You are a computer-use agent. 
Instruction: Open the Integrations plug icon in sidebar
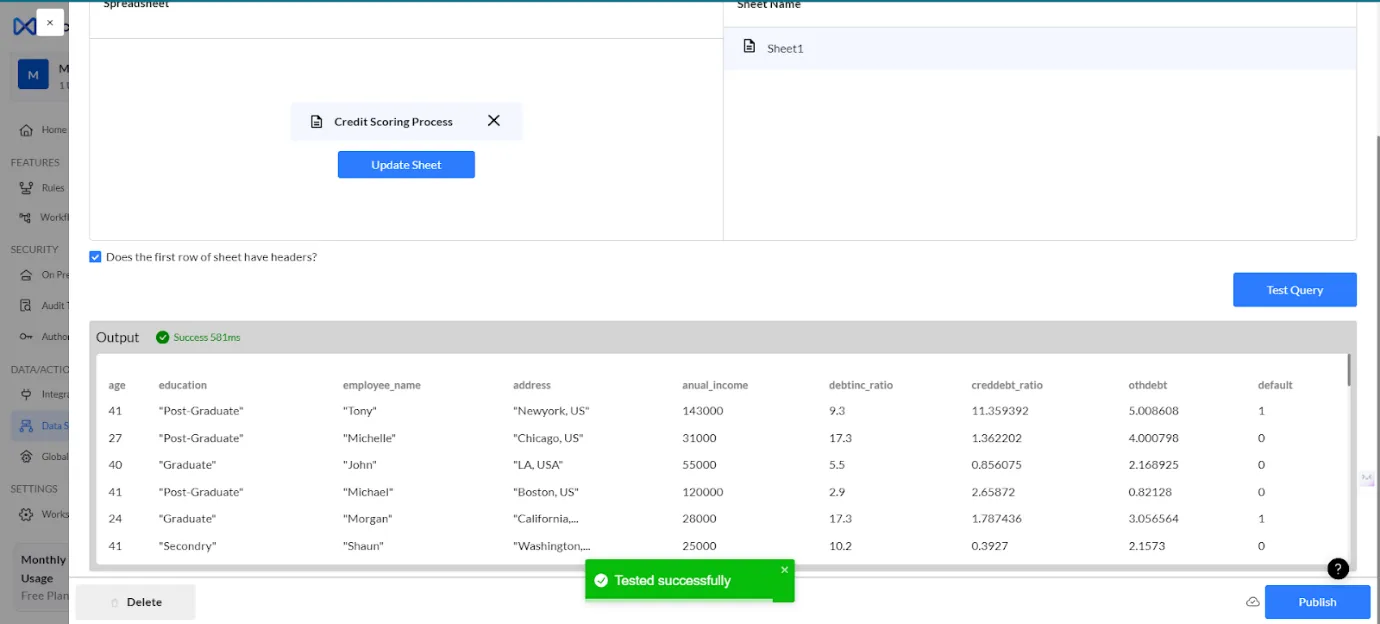click(x=27, y=394)
